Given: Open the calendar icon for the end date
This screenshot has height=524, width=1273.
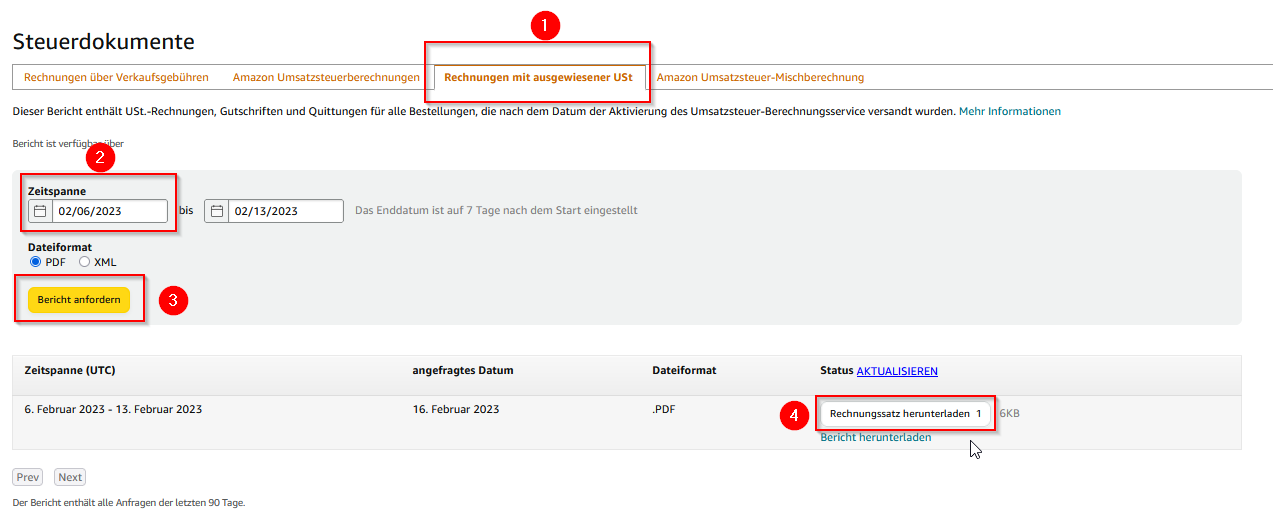Looking at the screenshot, I should (x=216, y=211).
